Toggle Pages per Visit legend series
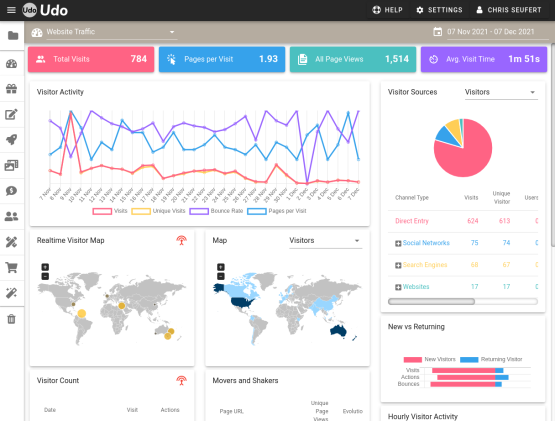 tap(277, 211)
